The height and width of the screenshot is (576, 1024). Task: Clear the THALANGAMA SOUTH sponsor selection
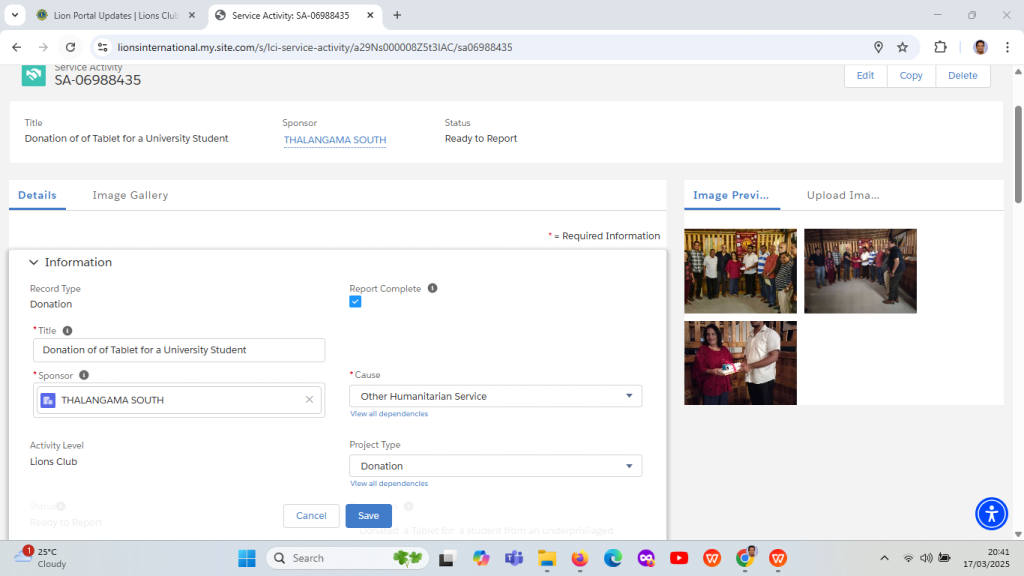[x=309, y=400]
